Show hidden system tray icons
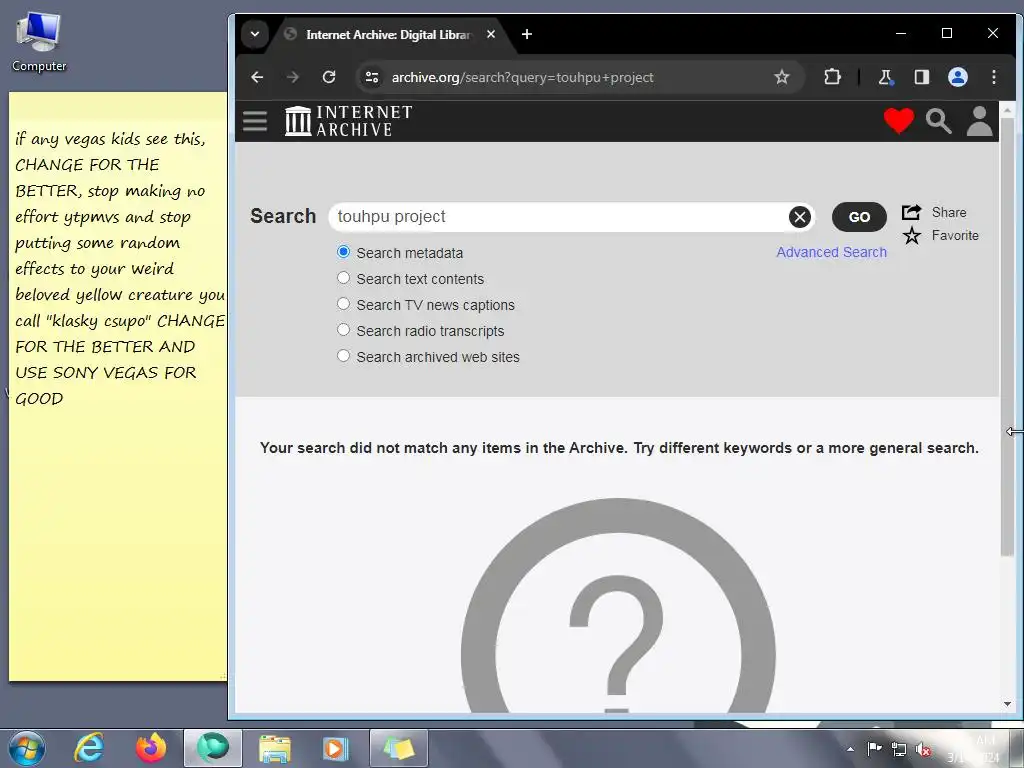 (850, 749)
